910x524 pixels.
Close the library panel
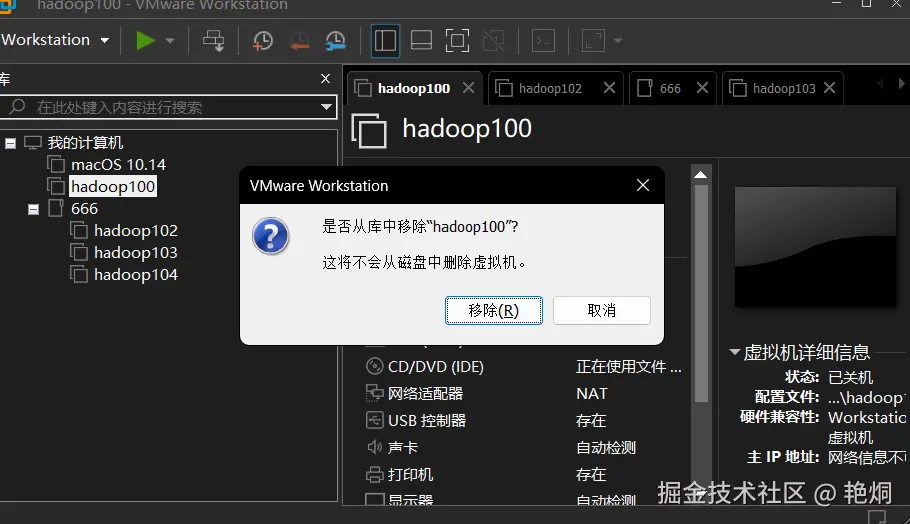[x=326, y=78]
